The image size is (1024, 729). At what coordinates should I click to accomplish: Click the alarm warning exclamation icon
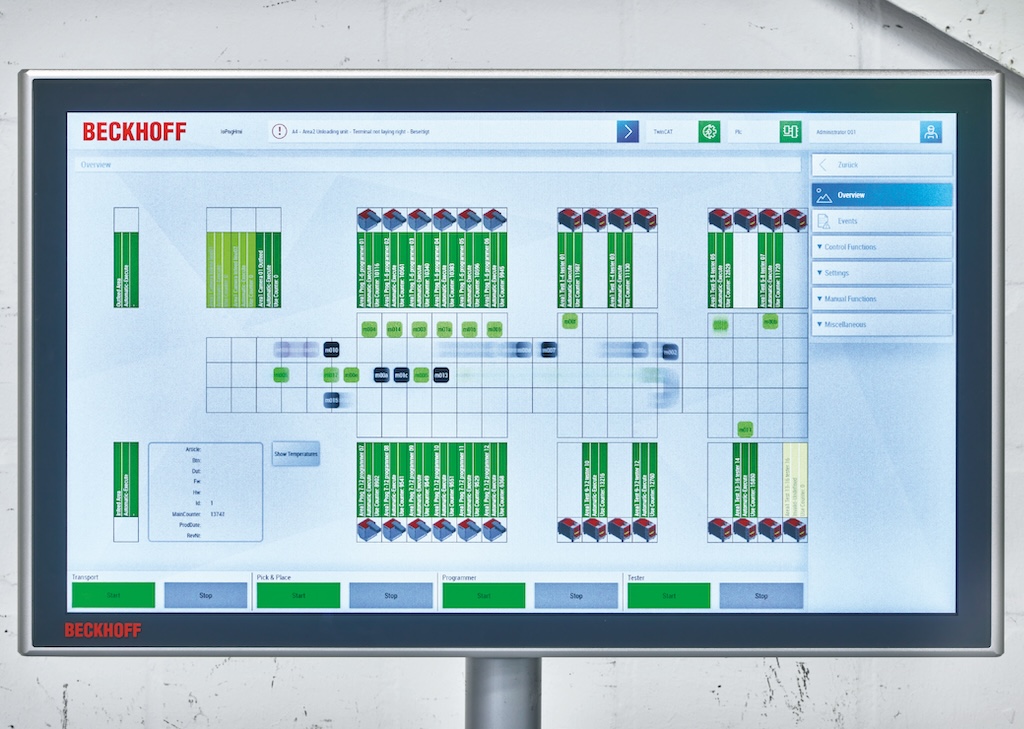click(x=280, y=131)
